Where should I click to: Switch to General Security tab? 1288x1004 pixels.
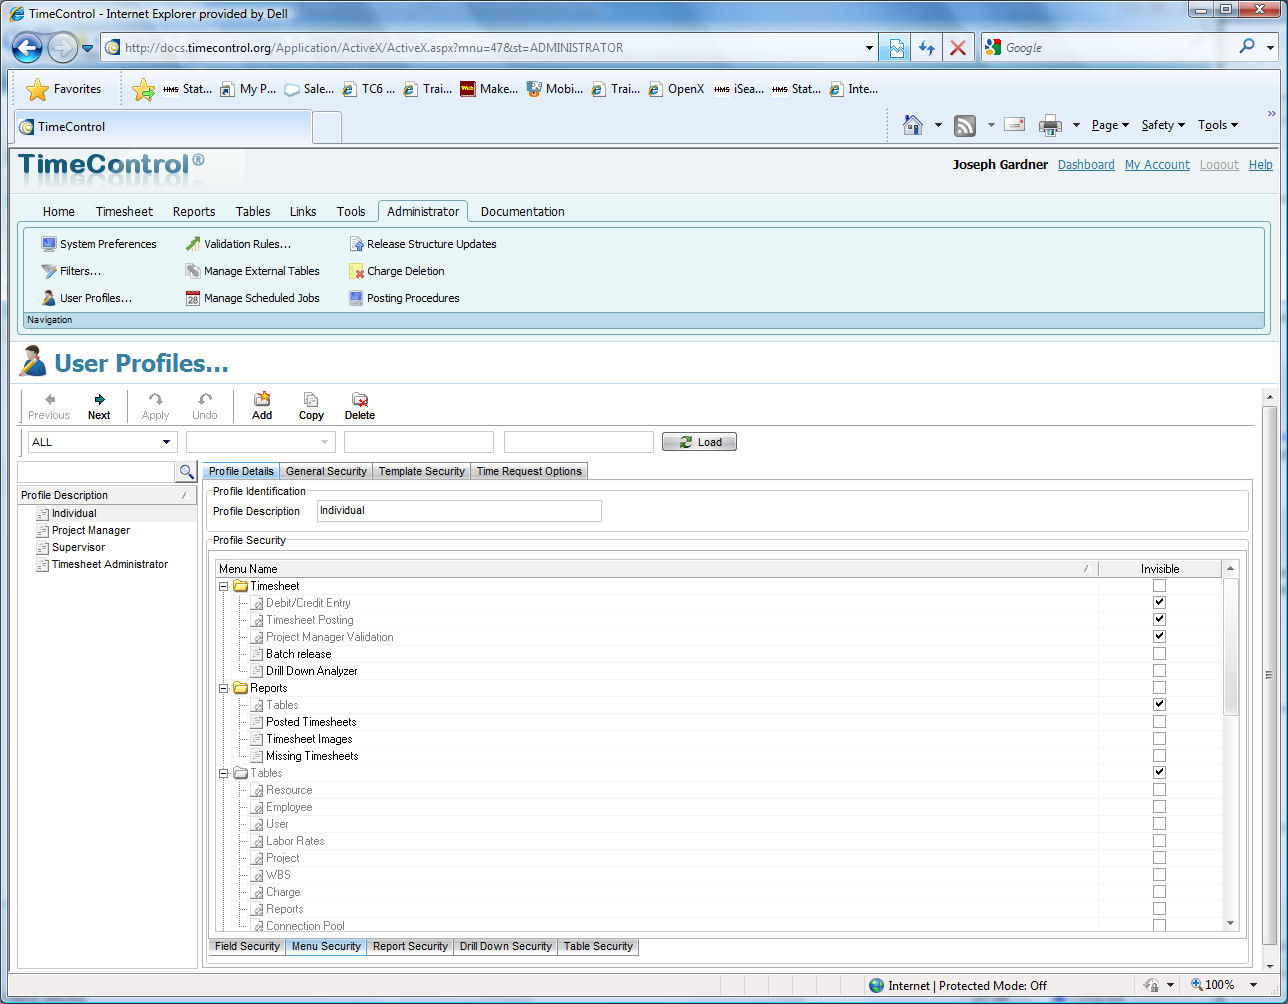pos(326,471)
